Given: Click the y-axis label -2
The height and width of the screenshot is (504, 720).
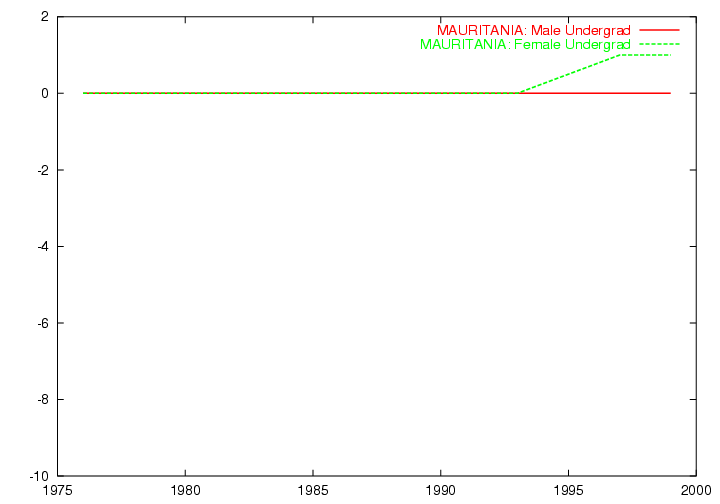Looking at the screenshot, I should click(43, 170).
